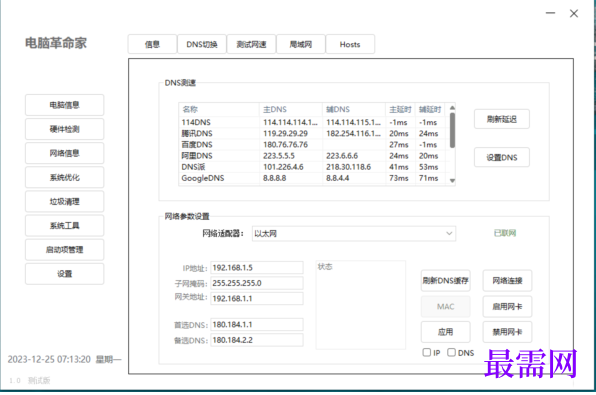Open the 硬件检测 sidebar section
Image resolution: width=596 pixels, height=395 pixels.
coord(64,129)
